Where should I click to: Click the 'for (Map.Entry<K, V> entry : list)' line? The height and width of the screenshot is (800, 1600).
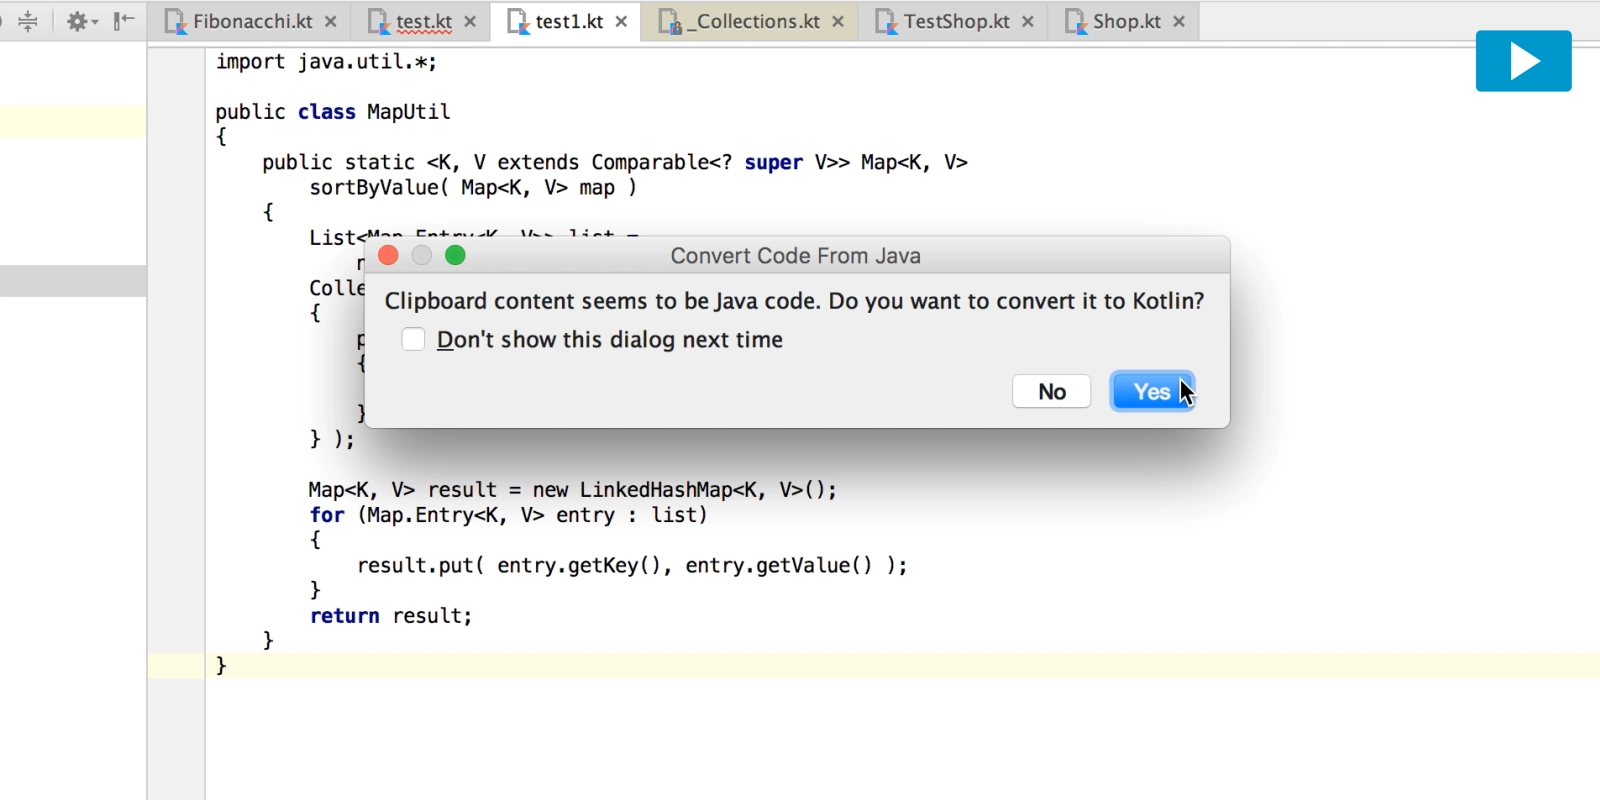[508, 515]
